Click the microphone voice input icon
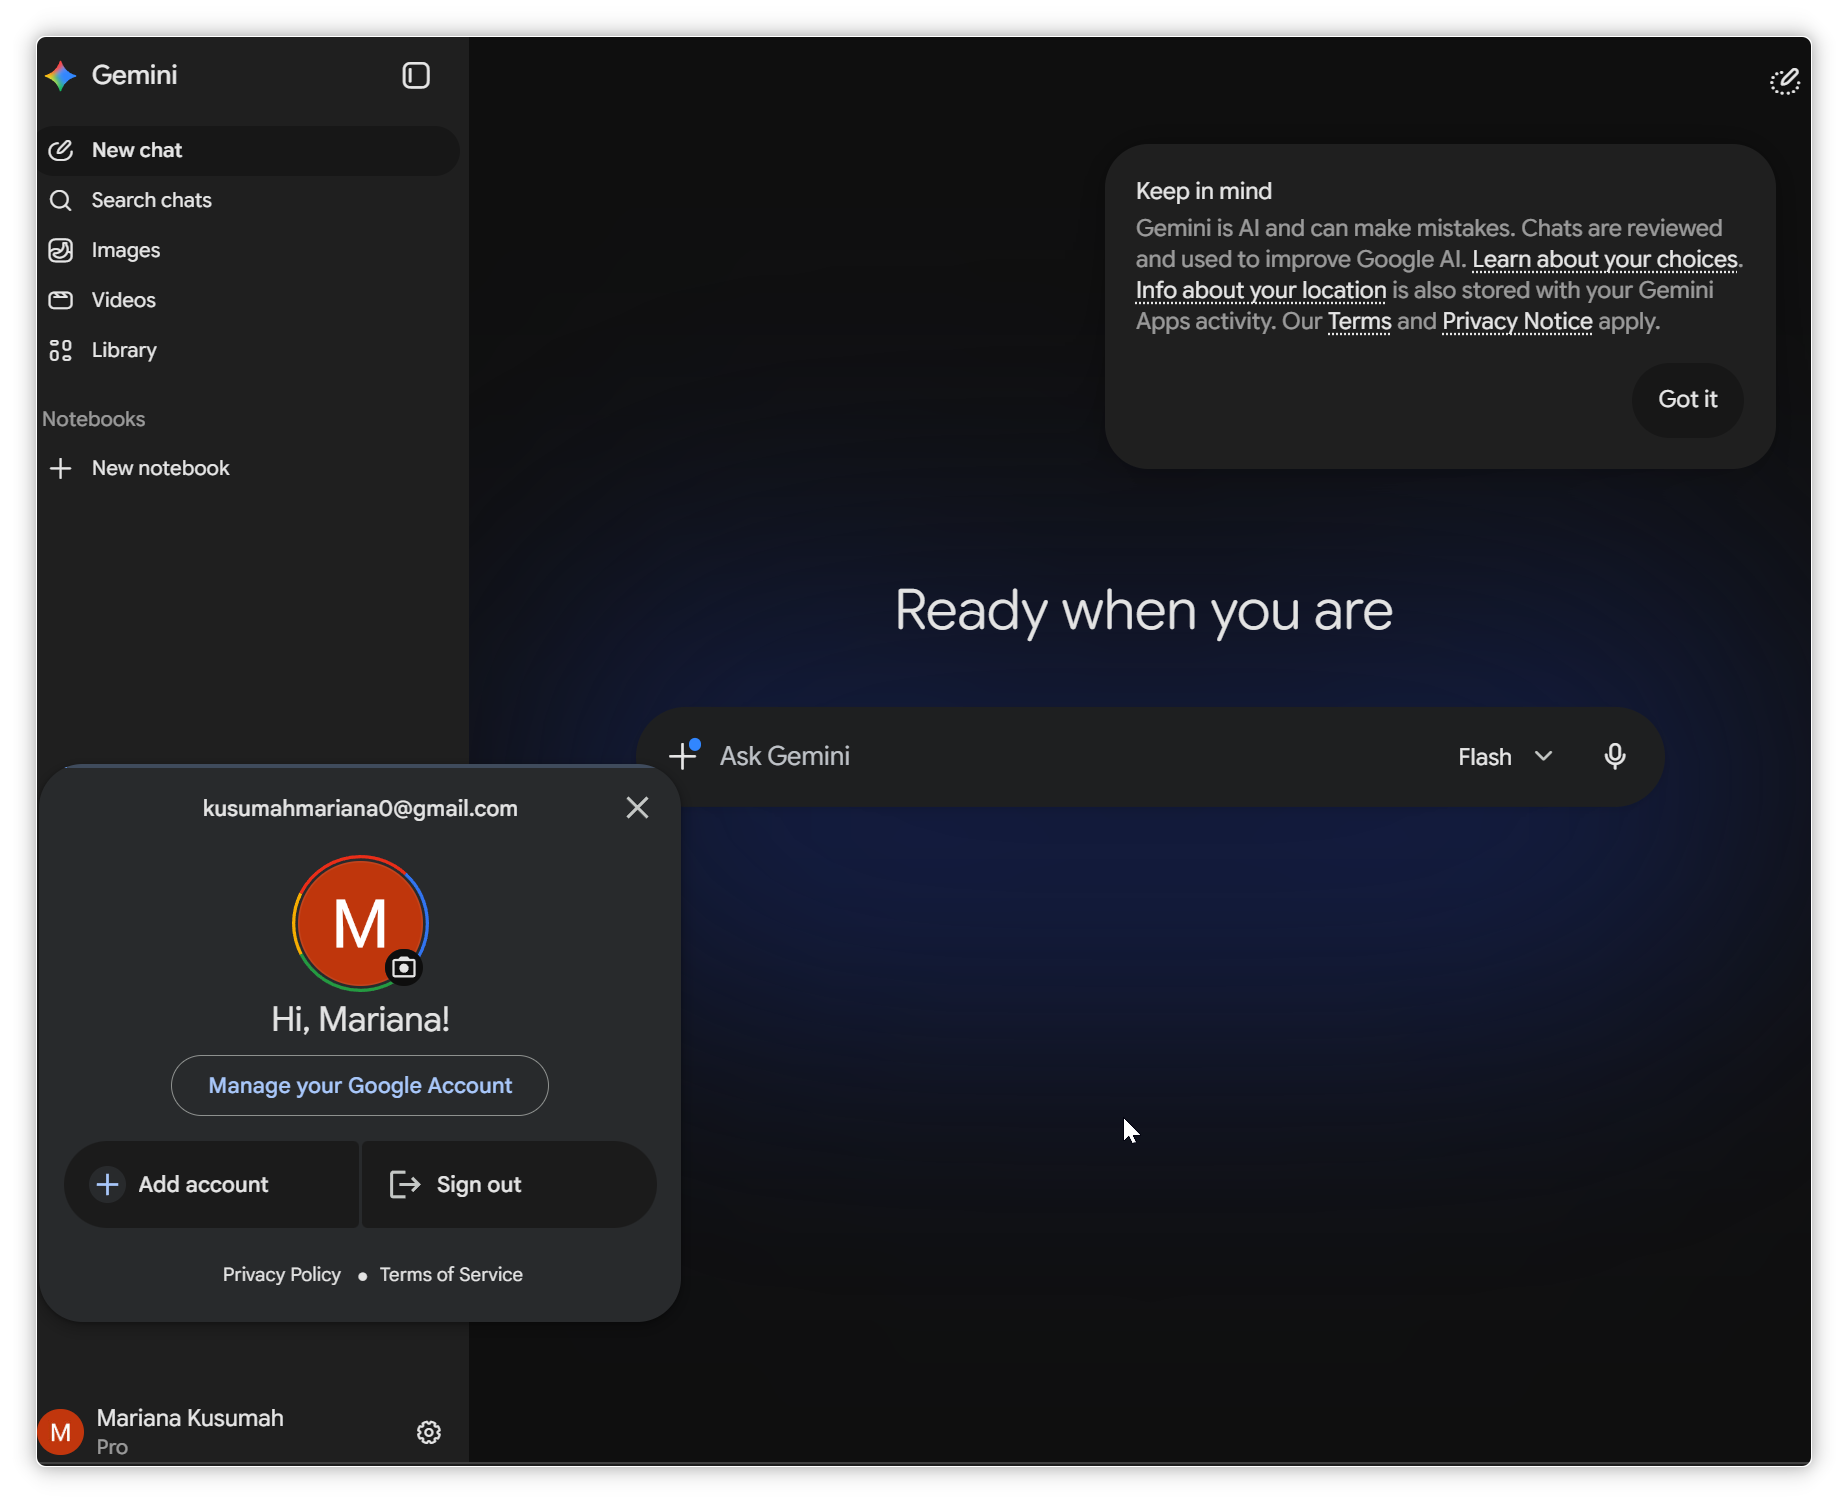Screen dimensions: 1848x1503 point(1614,756)
